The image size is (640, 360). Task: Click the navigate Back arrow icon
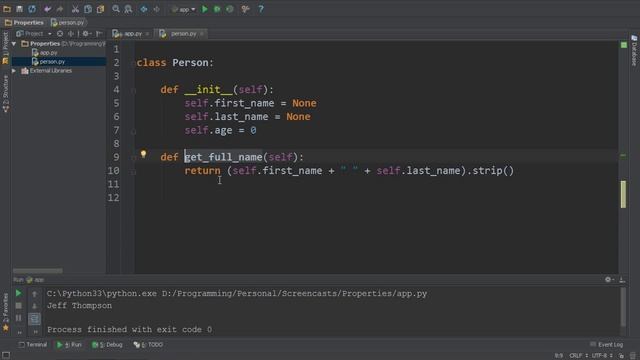pos(144,9)
